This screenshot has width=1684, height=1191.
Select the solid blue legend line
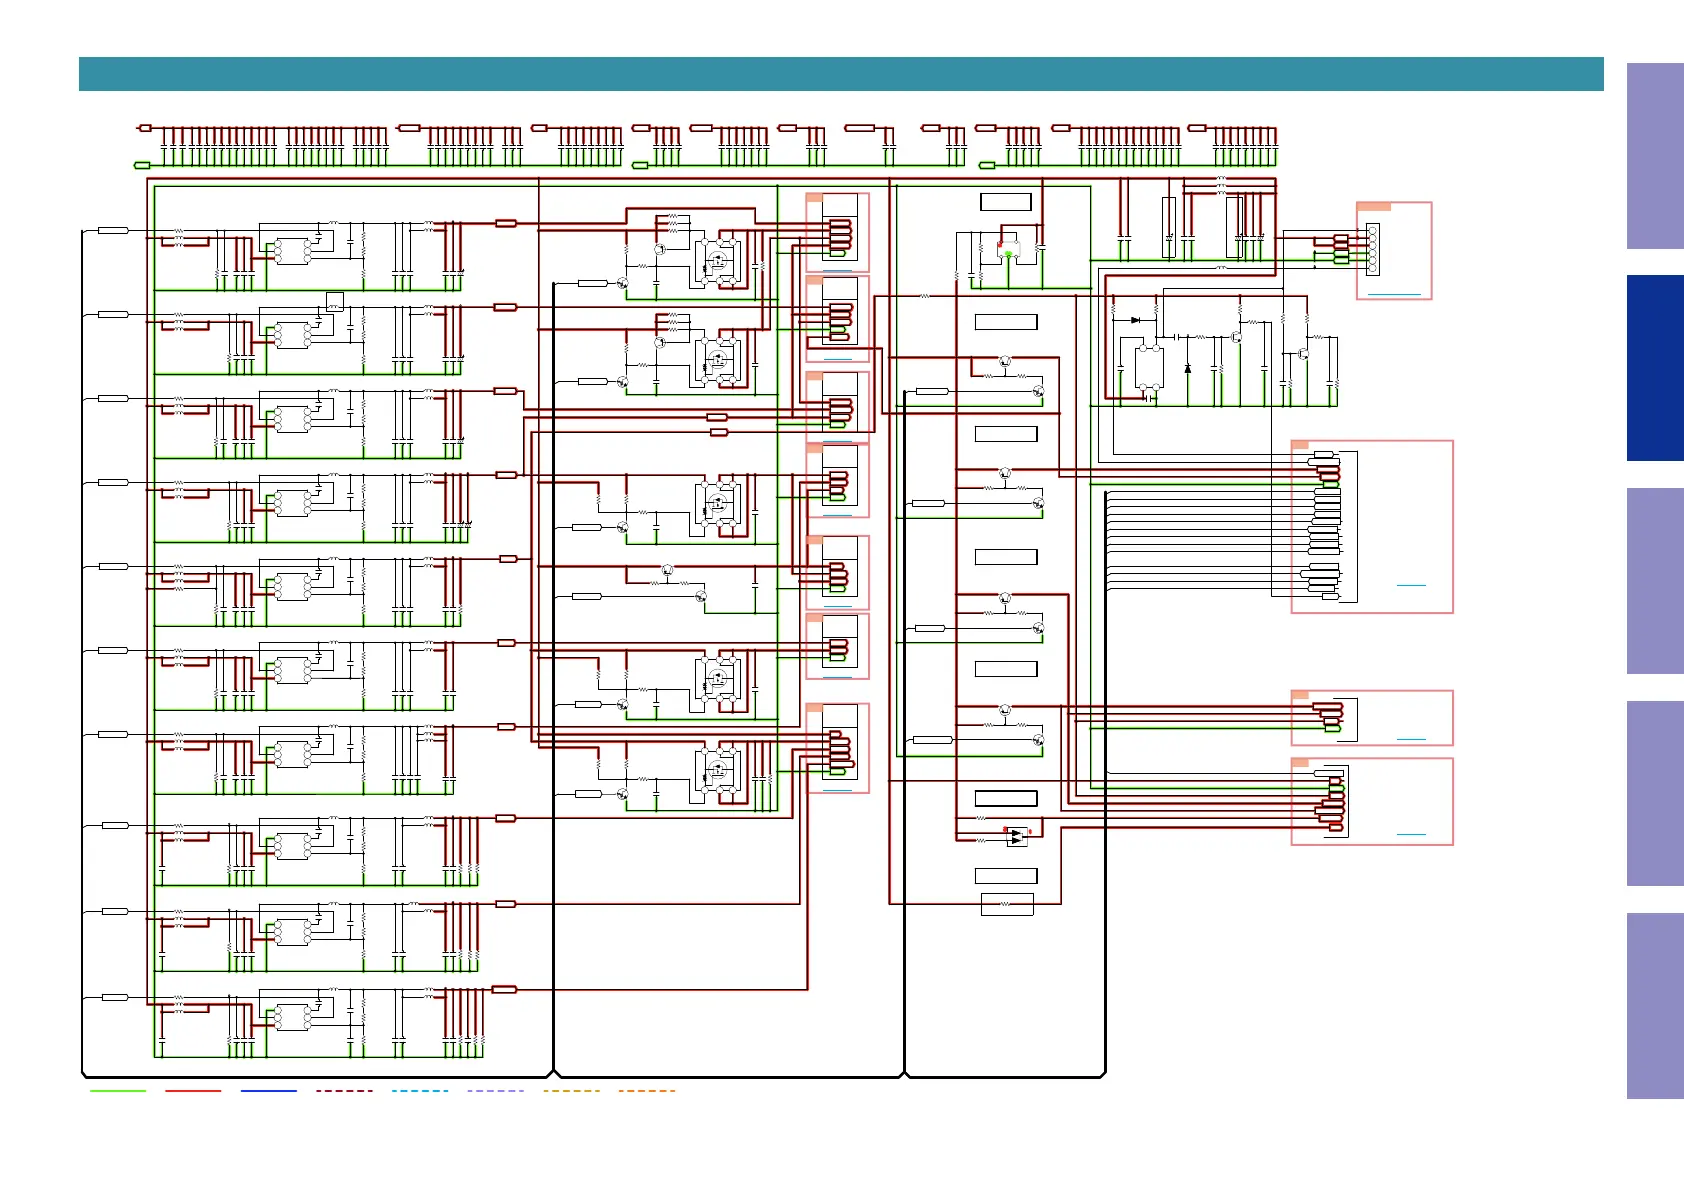268,1091
